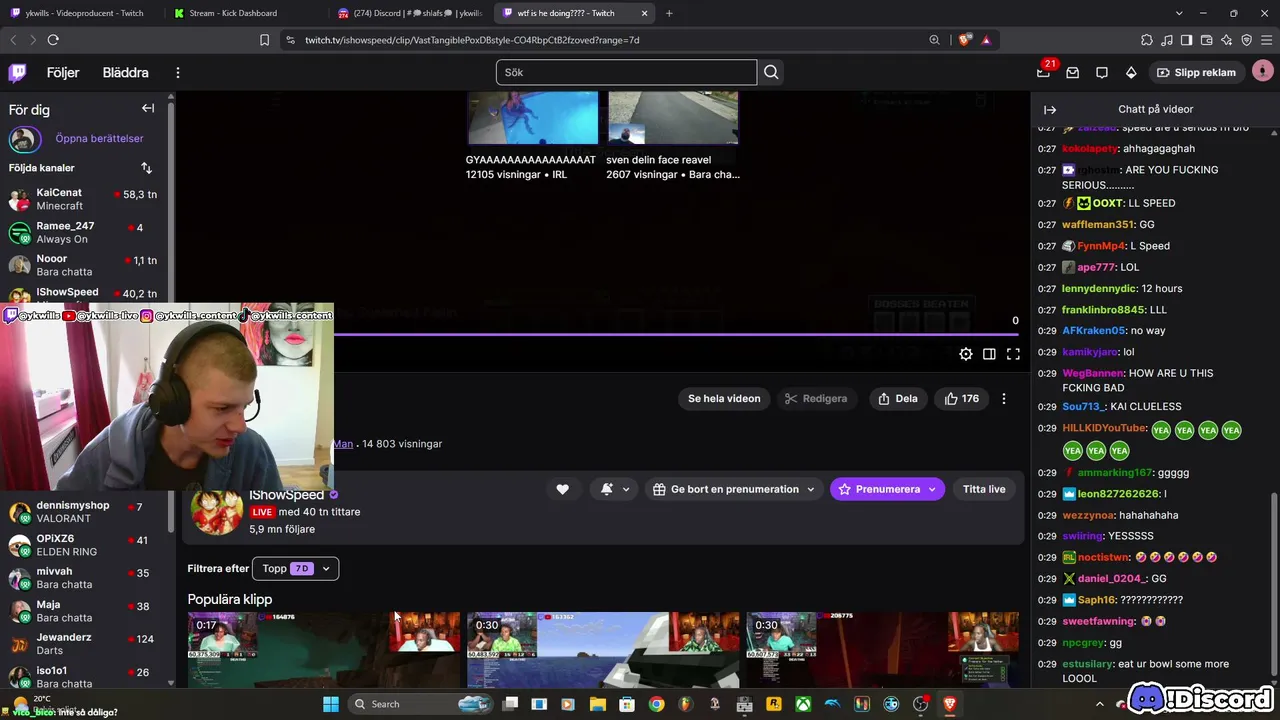This screenshot has width=1280, height=720.
Task: Open Brave Wallet icon
Action: (1206, 40)
